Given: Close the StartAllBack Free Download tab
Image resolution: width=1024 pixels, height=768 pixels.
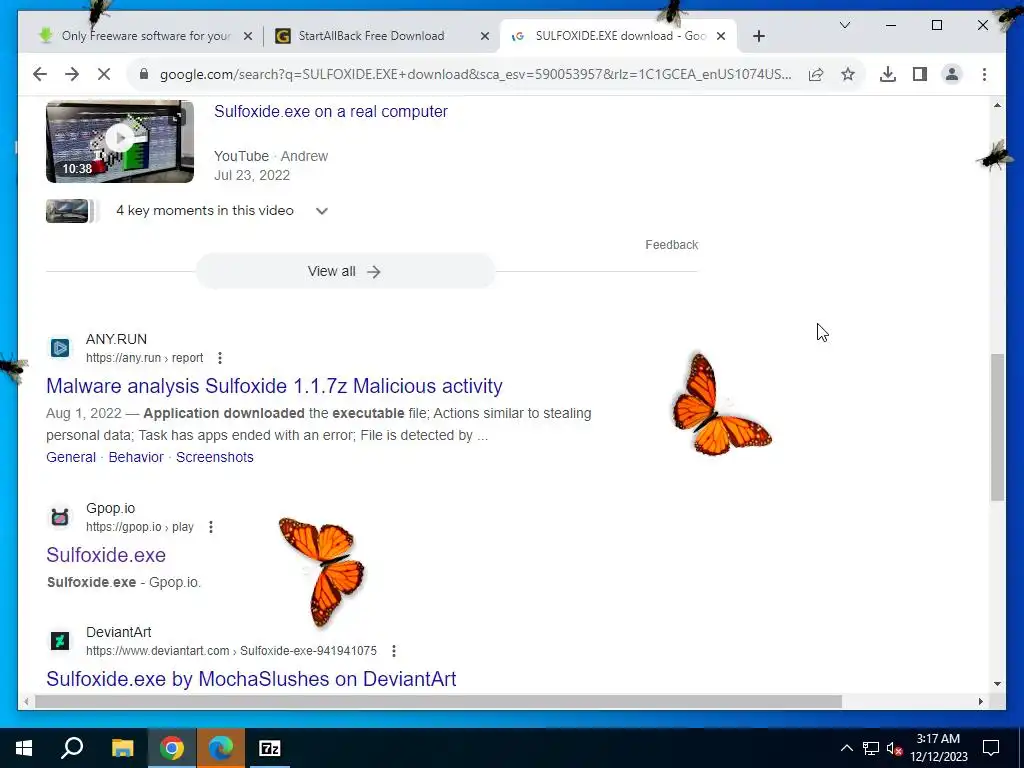Looking at the screenshot, I should [485, 36].
